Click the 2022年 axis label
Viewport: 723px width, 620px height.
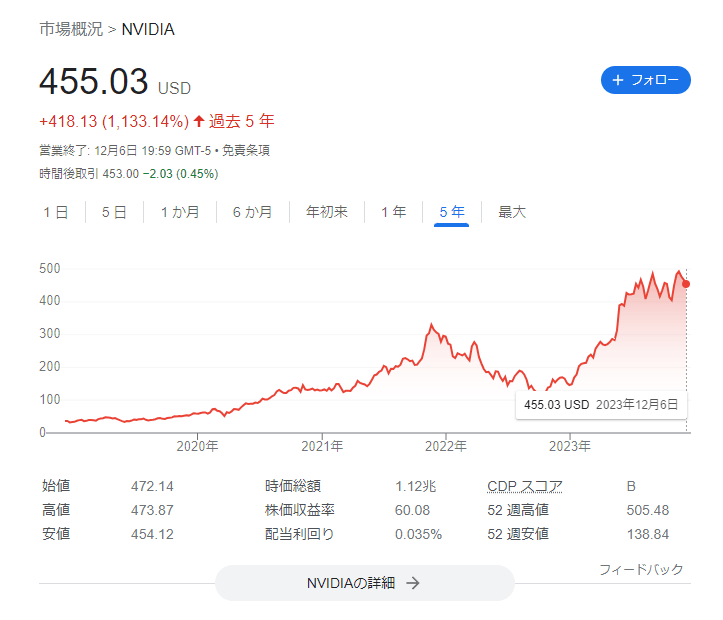coord(445,446)
